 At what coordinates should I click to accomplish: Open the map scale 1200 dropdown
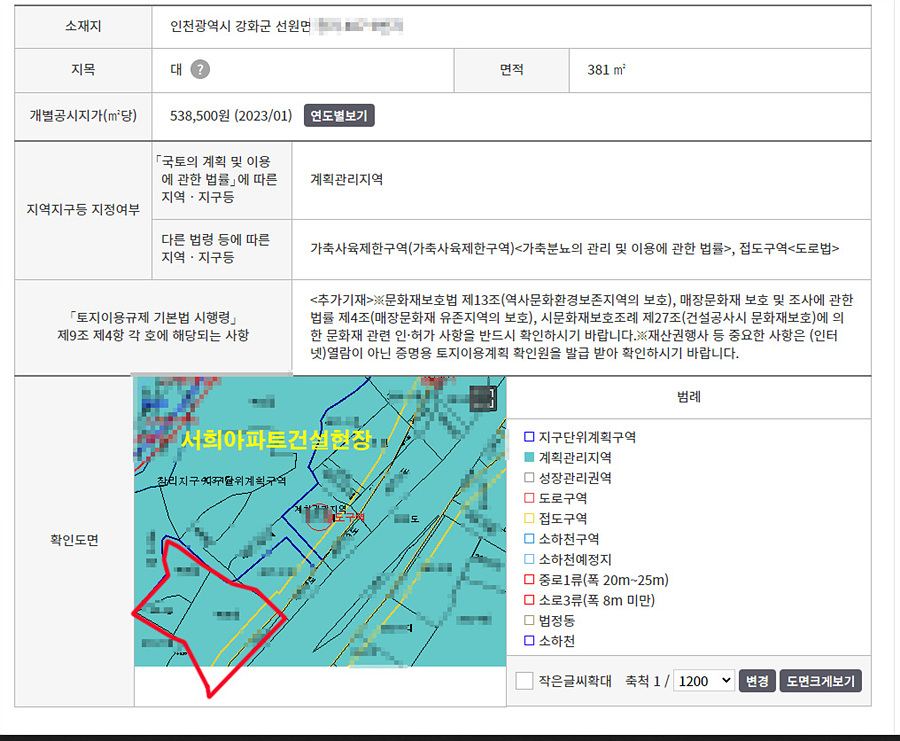pyautogui.click(x=704, y=681)
